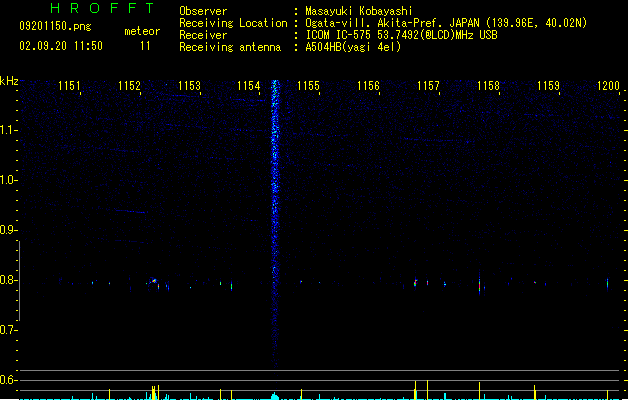
Task: Click the 0.7 frequency axis label
Action: [x=8, y=330]
